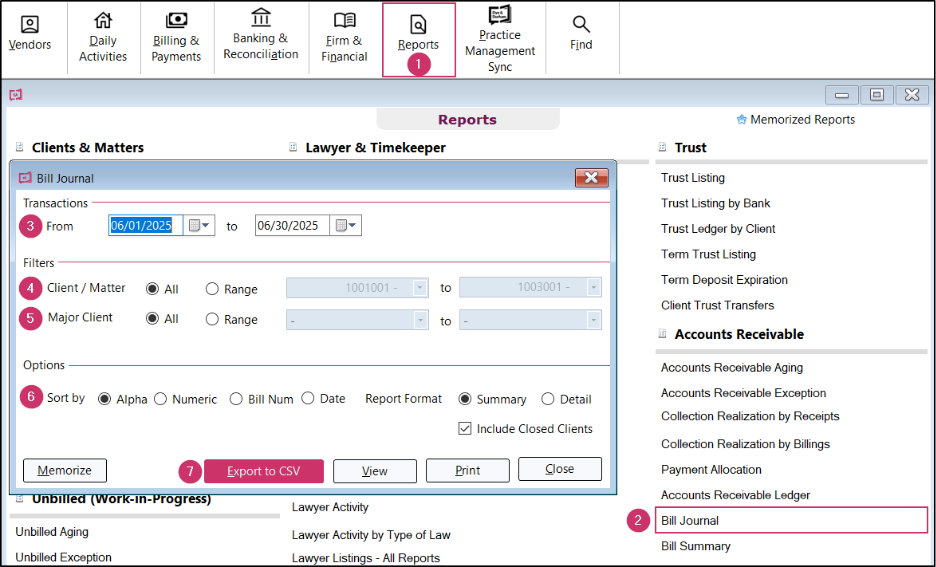The image size is (936, 567).
Task: Click the Print button
Action: [467, 470]
